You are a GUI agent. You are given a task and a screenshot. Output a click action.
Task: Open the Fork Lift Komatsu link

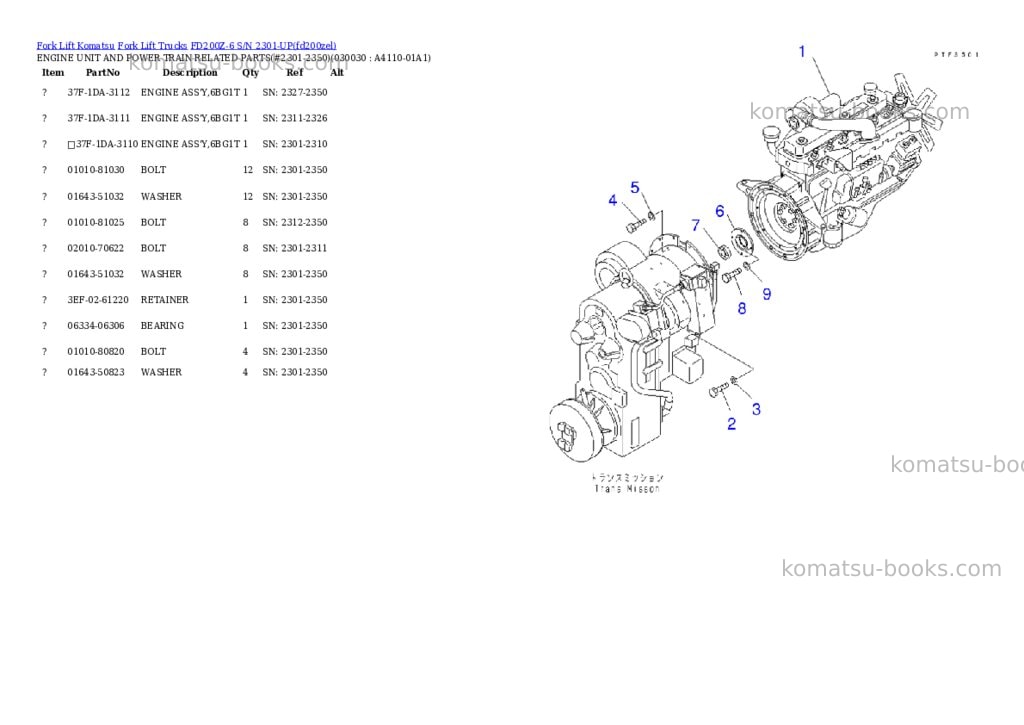pyautogui.click(x=75, y=46)
